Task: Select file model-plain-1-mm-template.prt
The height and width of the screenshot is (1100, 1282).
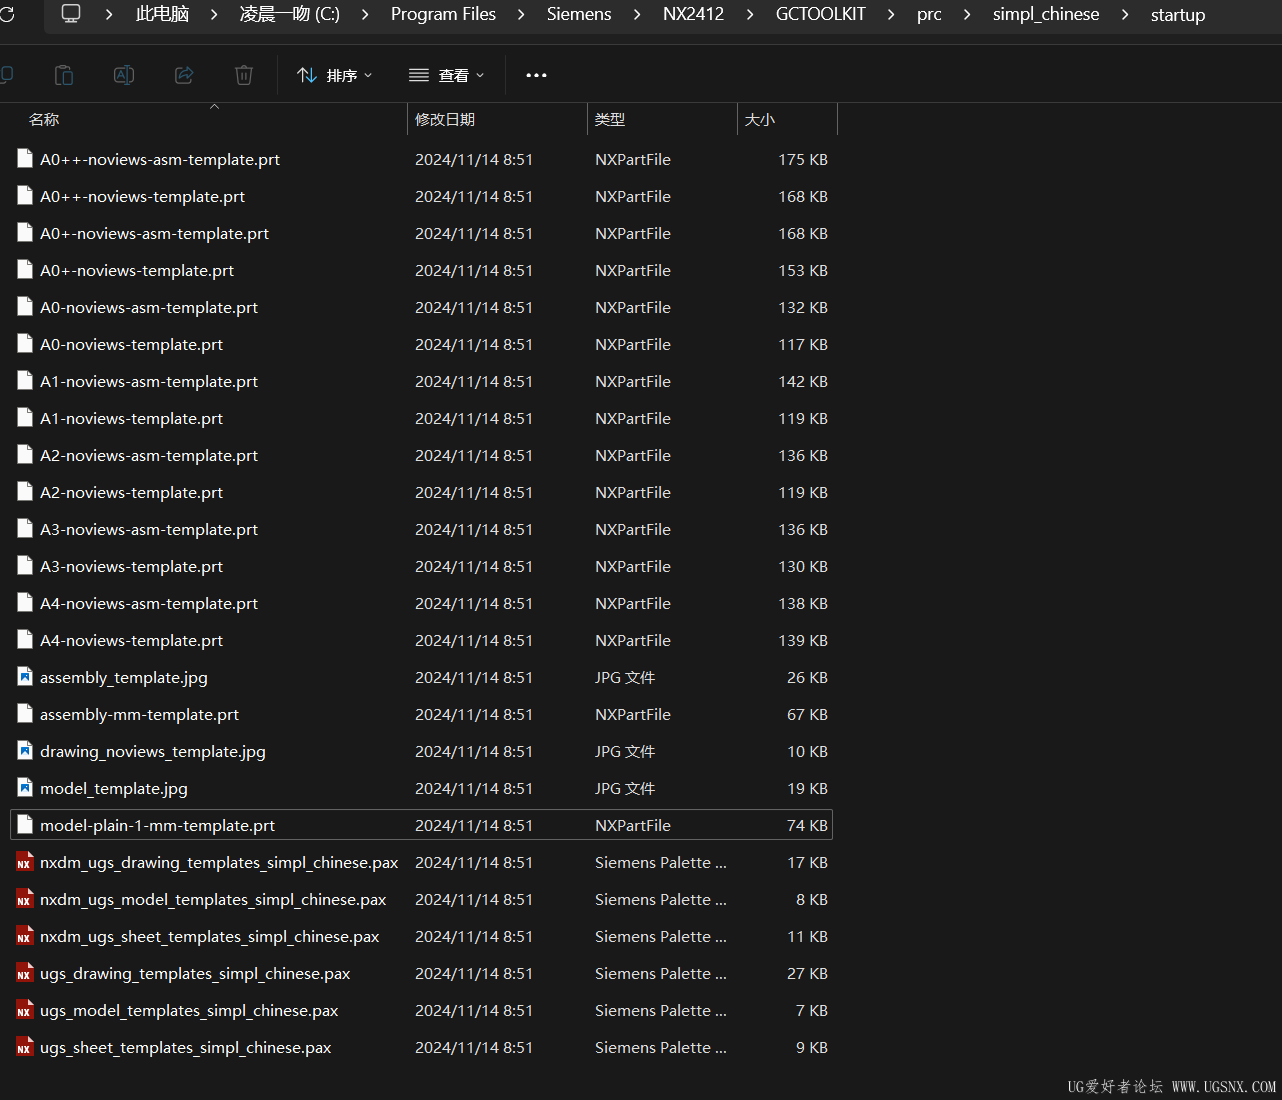Action: click(x=421, y=825)
